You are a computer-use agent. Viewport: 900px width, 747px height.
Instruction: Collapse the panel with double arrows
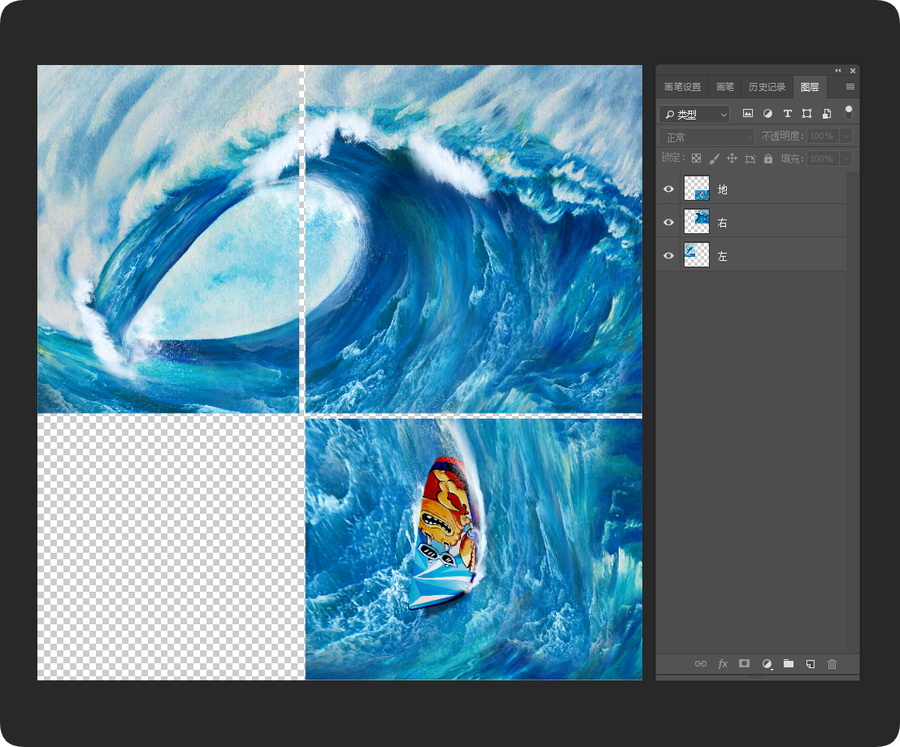pyautogui.click(x=838, y=71)
